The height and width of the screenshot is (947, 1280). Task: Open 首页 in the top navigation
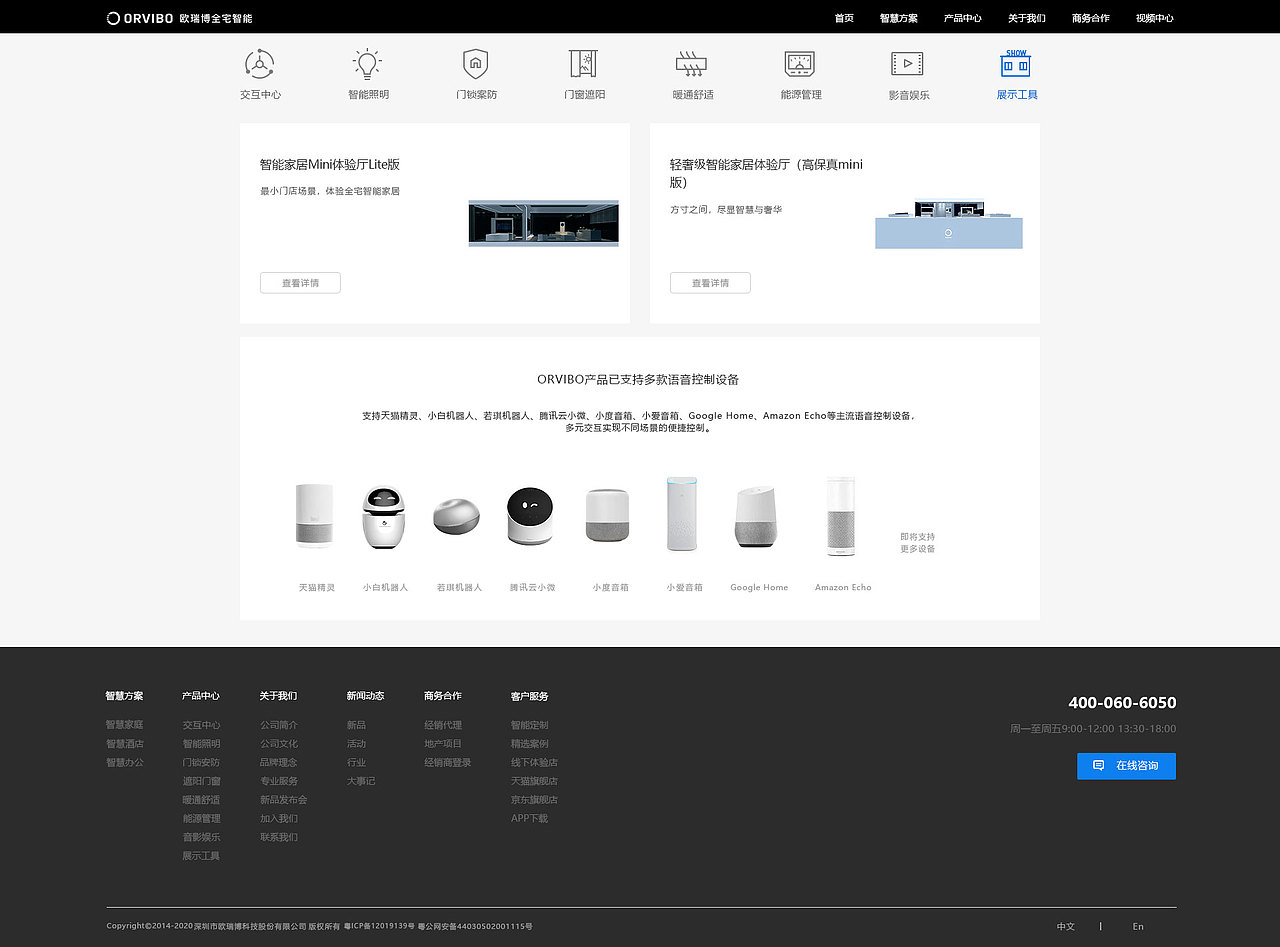click(x=844, y=18)
